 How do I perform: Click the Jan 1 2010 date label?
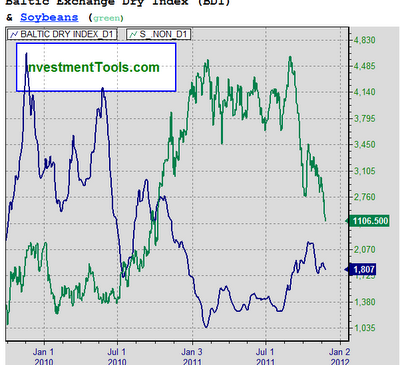coord(44,356)
